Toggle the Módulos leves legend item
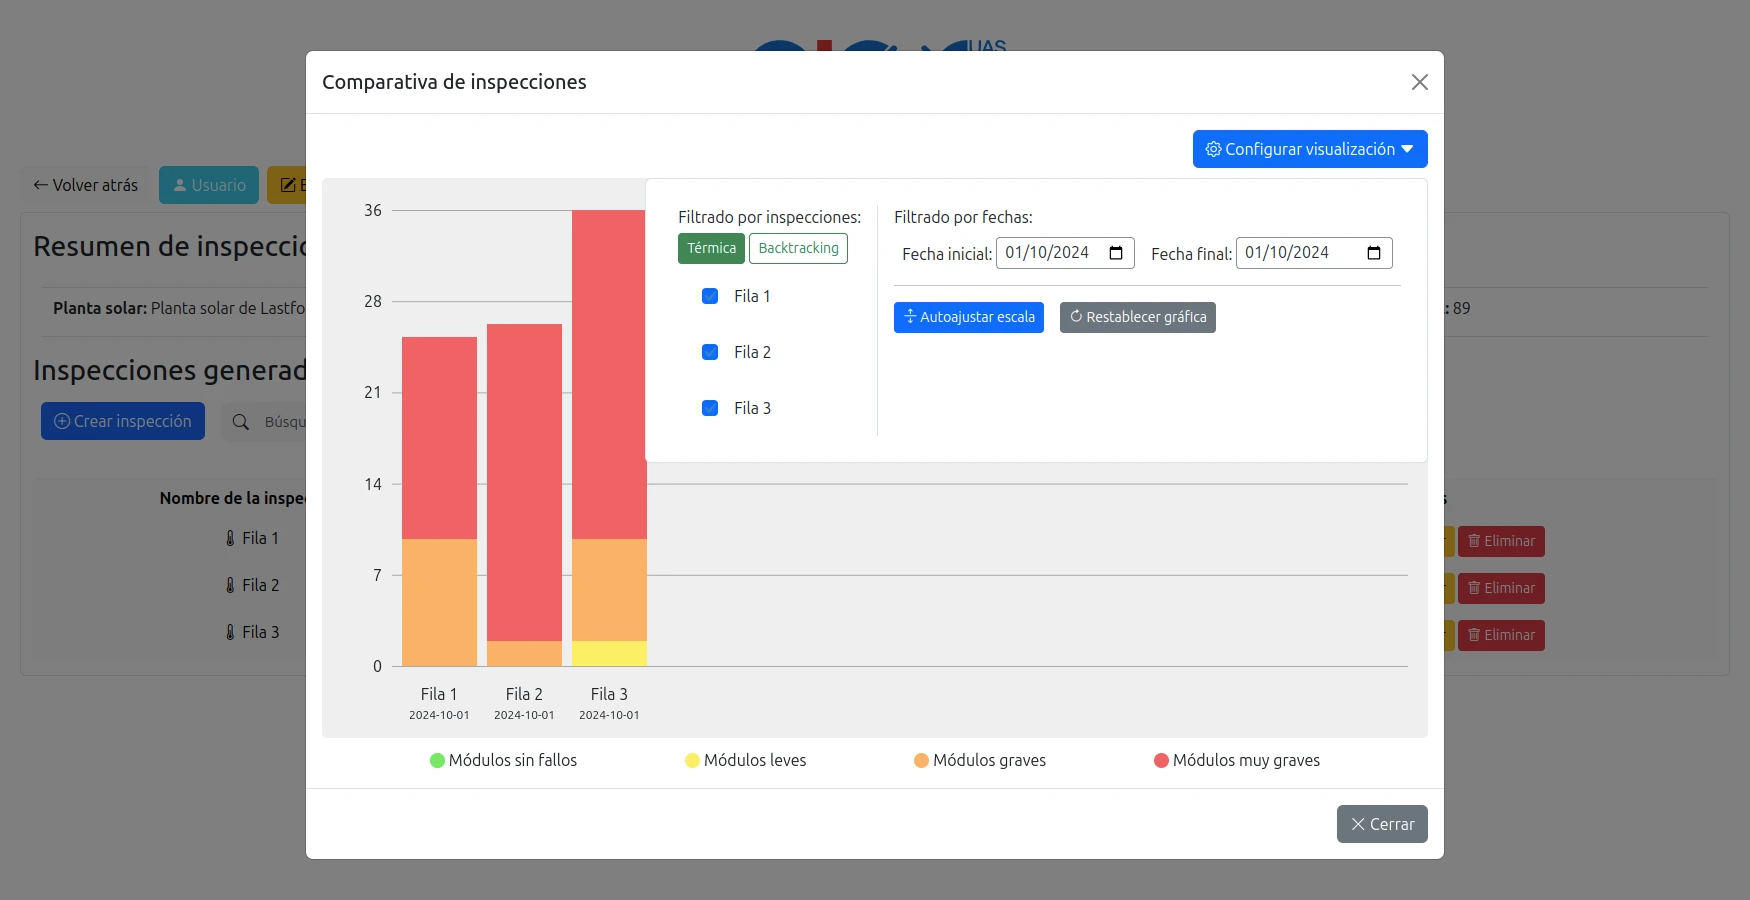 745,760
